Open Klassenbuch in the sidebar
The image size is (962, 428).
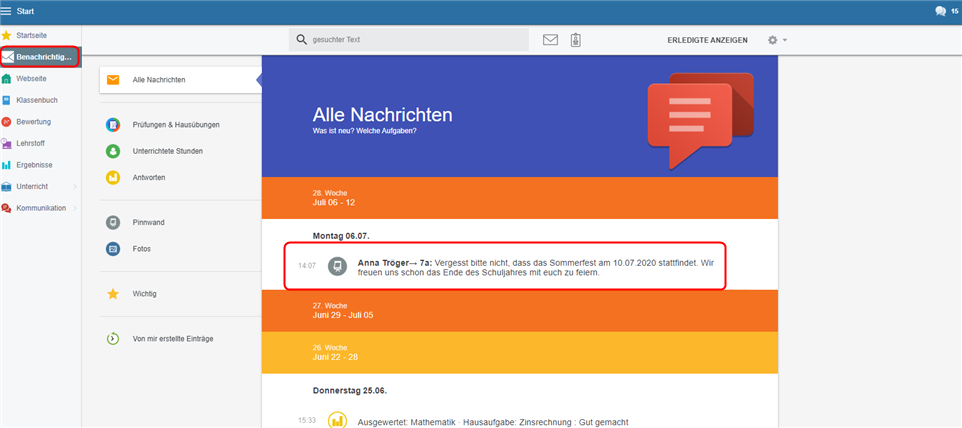click(37, 100)
